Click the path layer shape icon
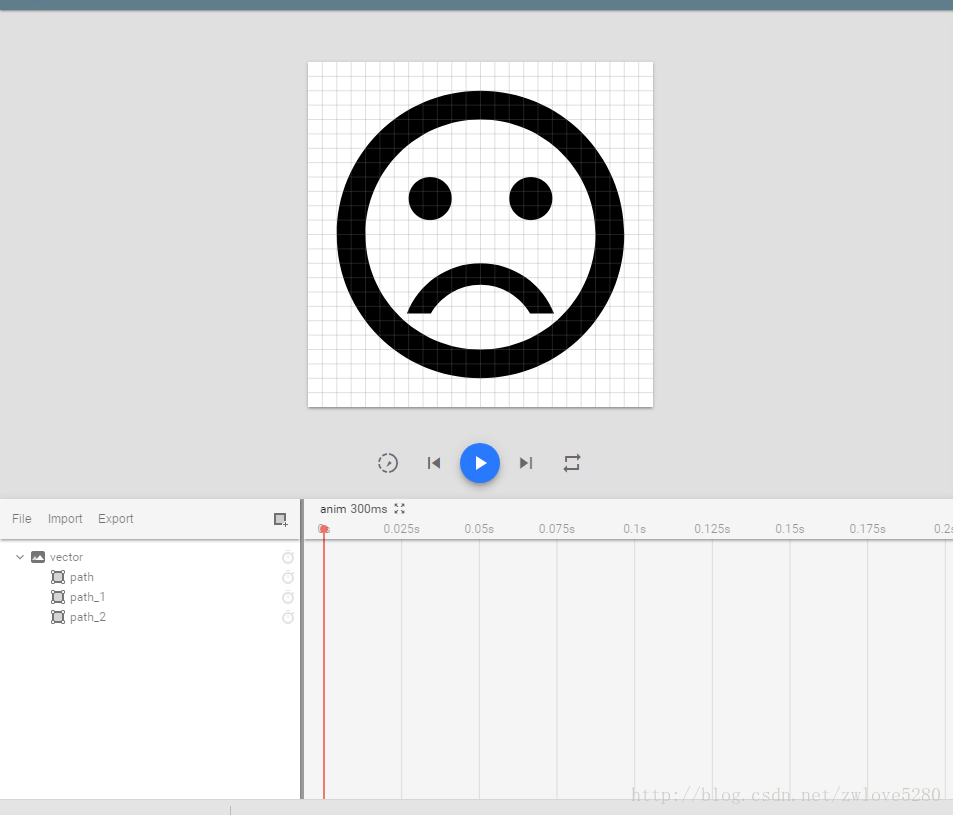This screenshot has width=953, height=815. pos(58,577)
